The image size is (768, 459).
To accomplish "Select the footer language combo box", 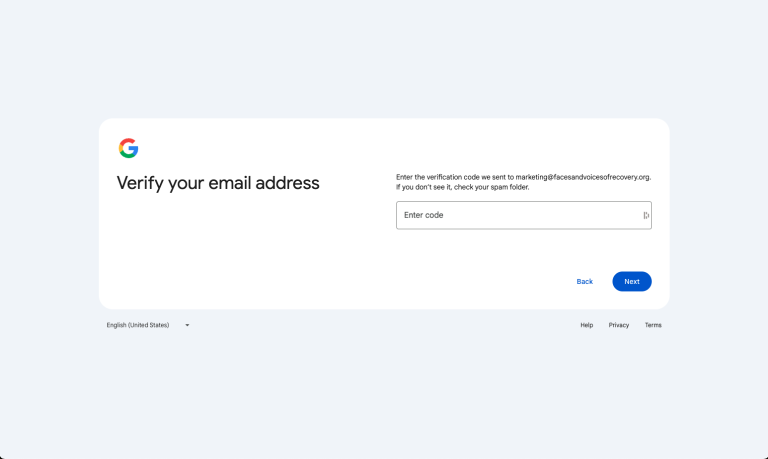I will (x=148, y=325).
